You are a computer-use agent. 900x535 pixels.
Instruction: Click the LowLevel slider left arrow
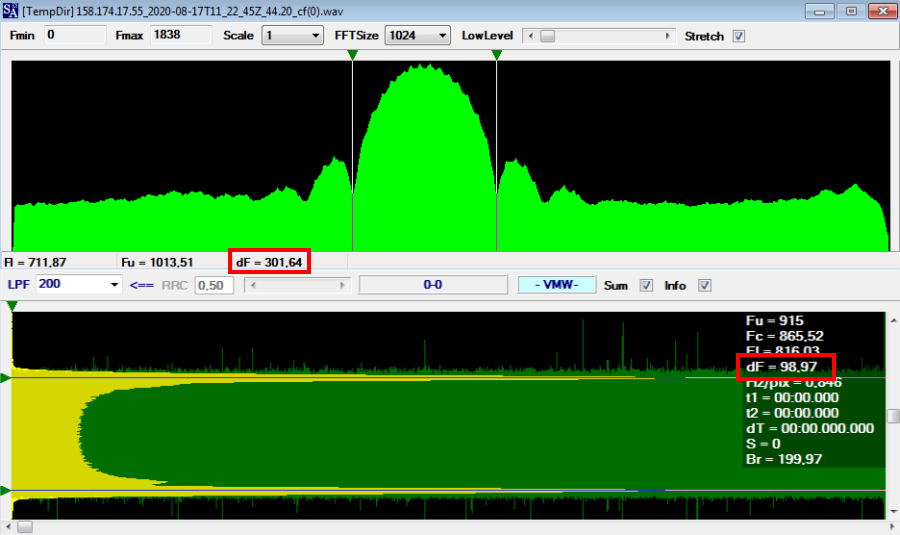pos(531,36)
